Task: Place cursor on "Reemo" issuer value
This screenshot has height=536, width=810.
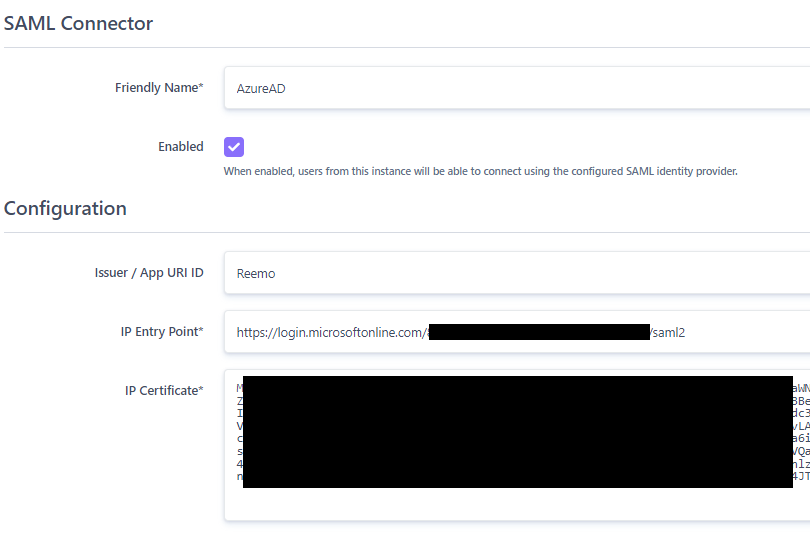Action: pos(256,274)
